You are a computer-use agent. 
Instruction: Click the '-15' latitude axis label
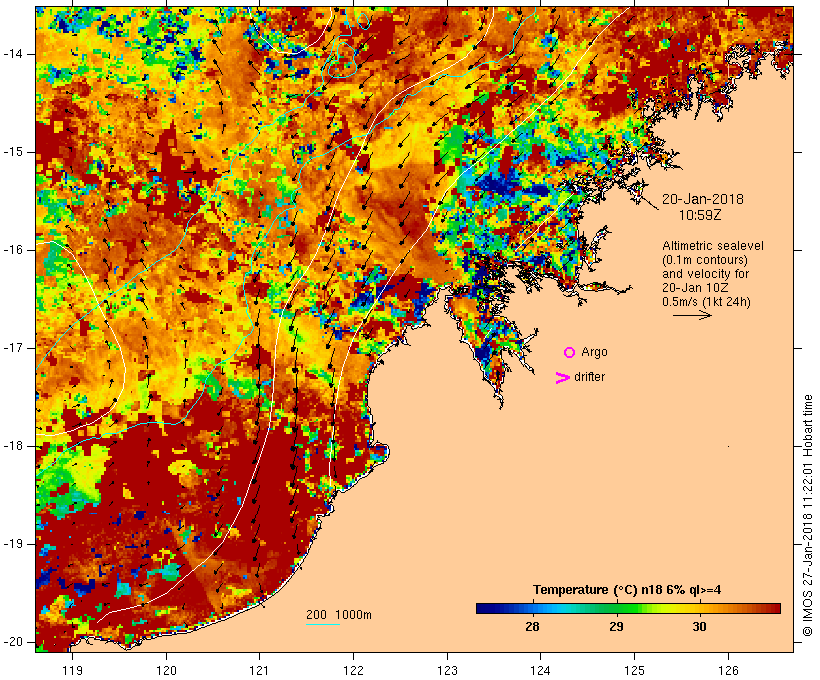(x=13, y=152)
